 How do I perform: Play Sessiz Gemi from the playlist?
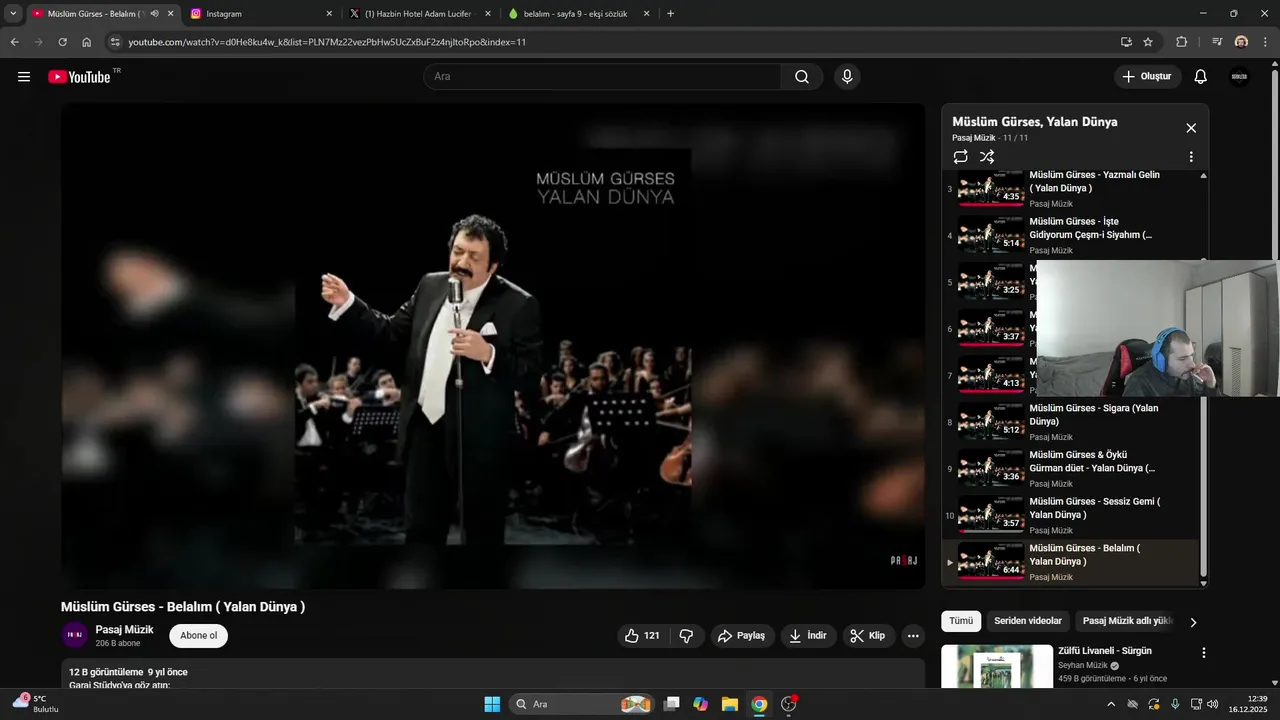pyautogui.click(x=1070, y=516)
